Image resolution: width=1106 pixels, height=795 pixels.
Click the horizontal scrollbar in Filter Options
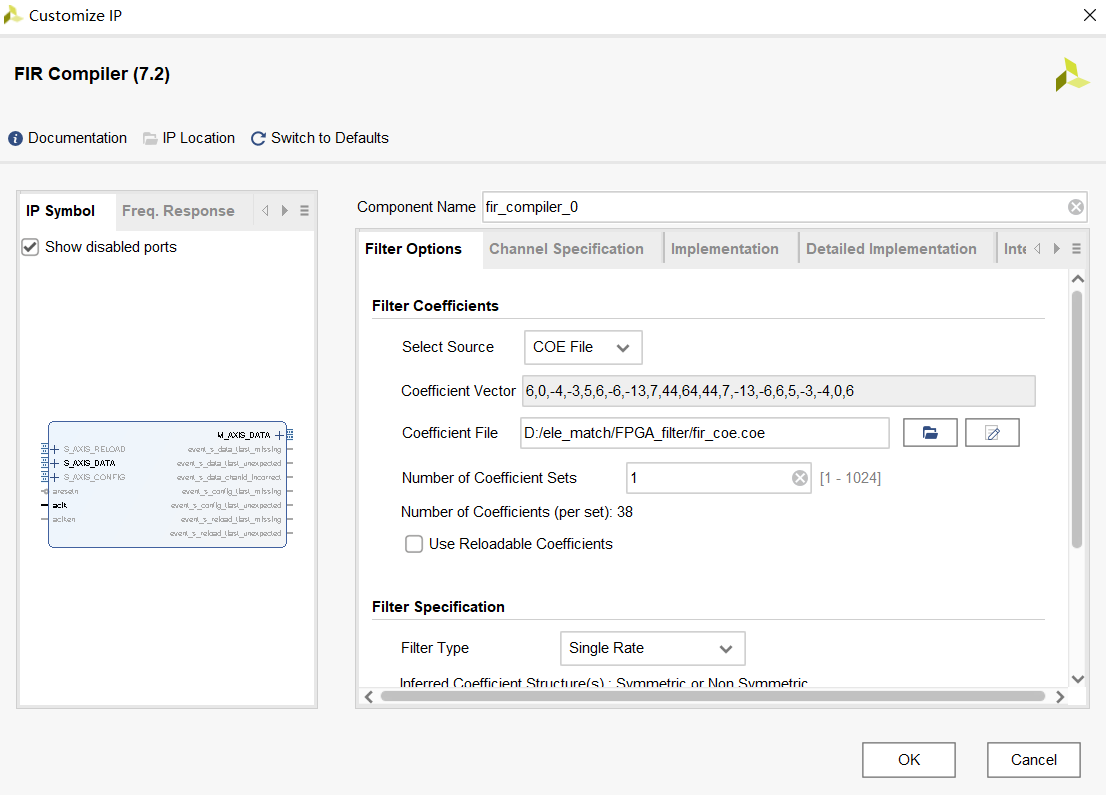coord(712,696)
